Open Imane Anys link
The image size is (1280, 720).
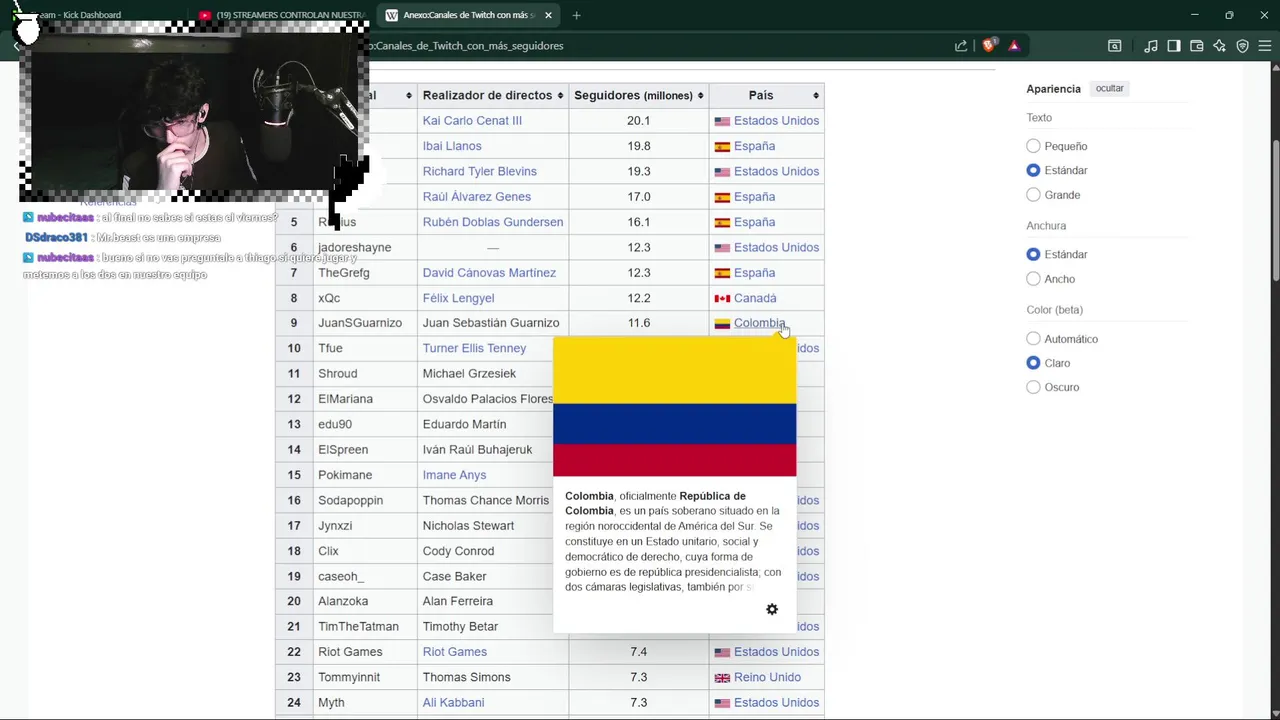click(x=454, y=475)
